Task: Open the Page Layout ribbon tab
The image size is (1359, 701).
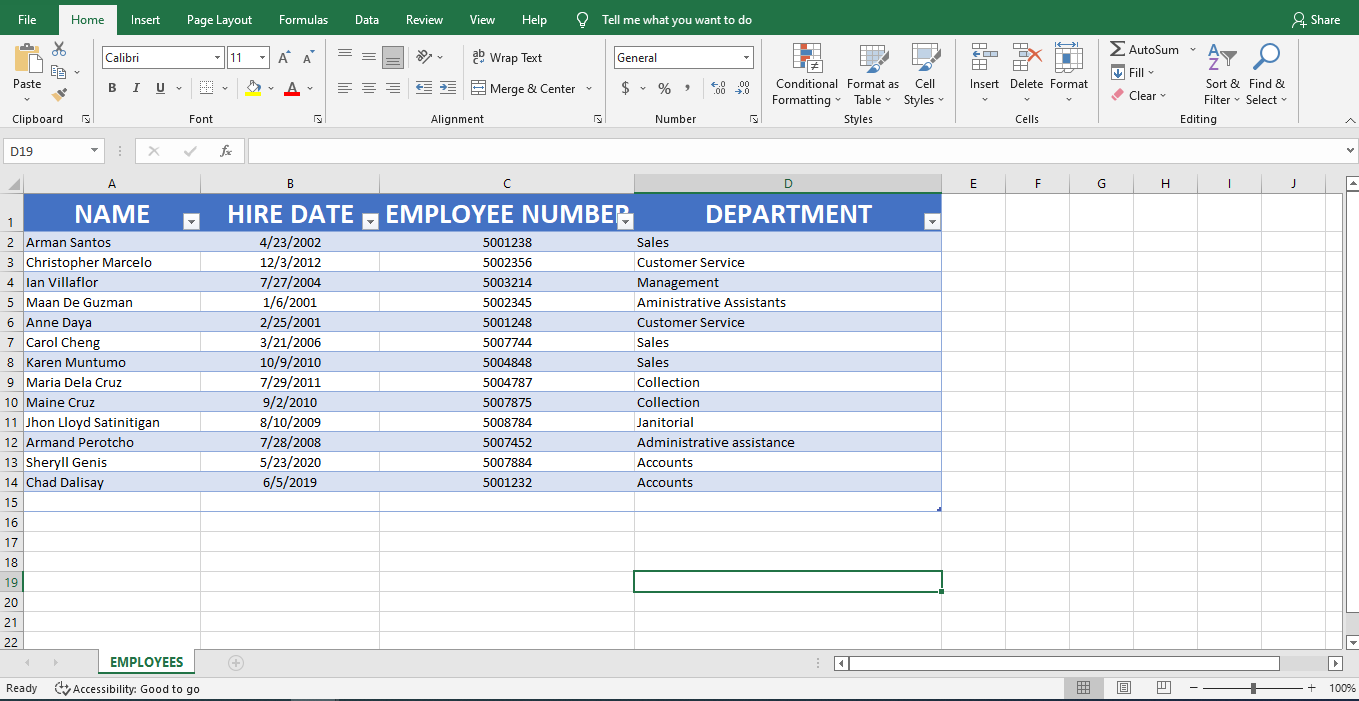Action: 219,20
